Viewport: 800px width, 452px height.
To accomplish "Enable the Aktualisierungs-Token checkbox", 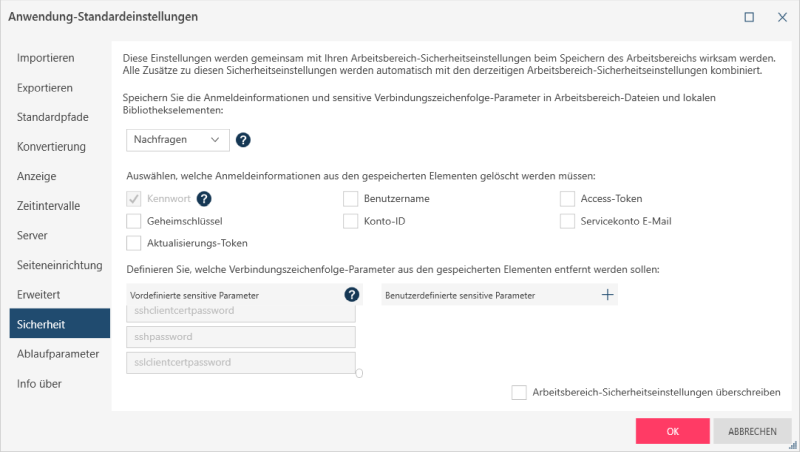I will click(134, 243).
